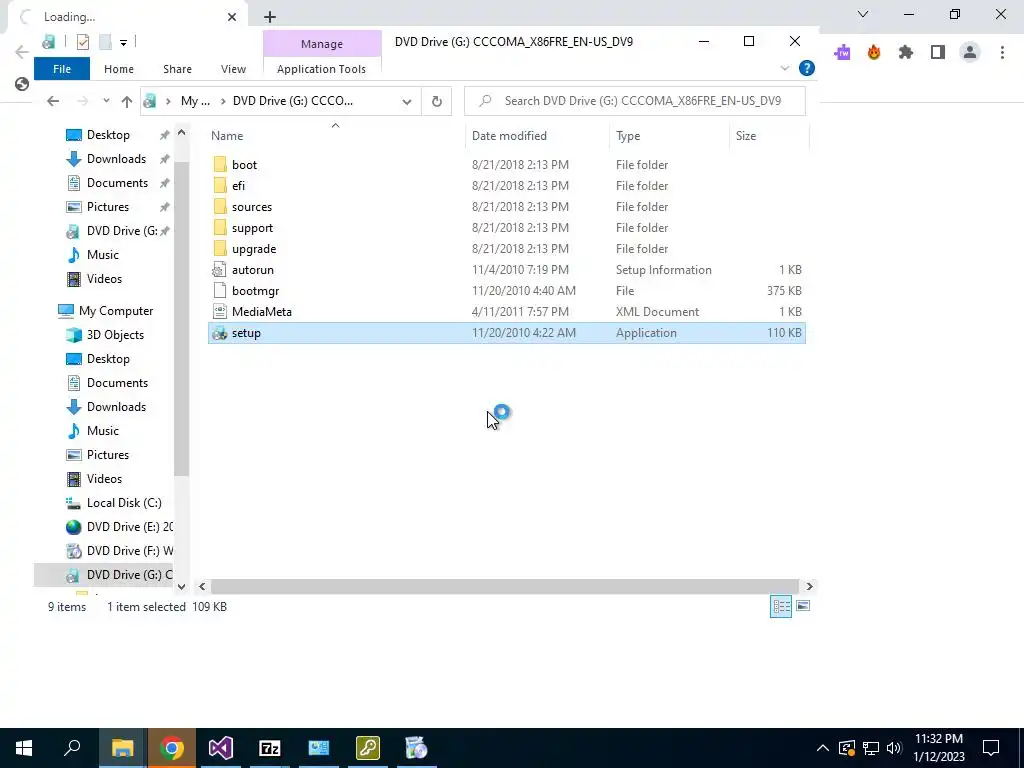Click the New folder quick access icon

105,42
